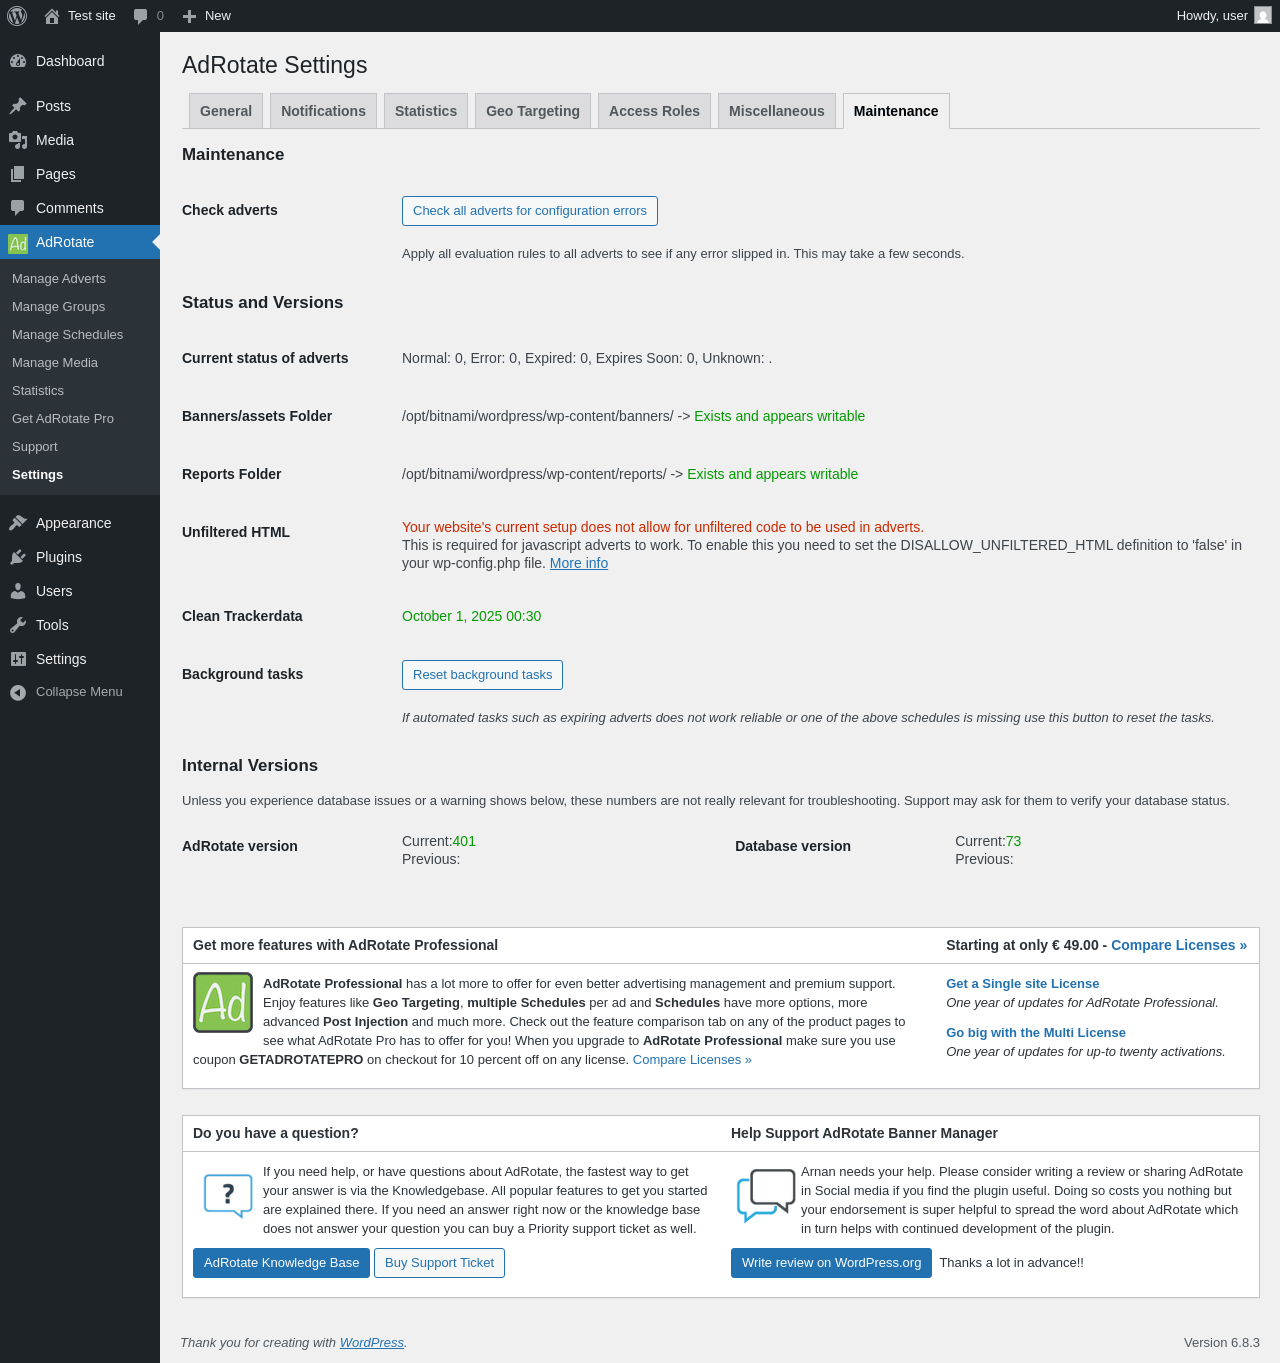The width and height of the screenshot is (1280, 1363).
Task: Click the plus icon beside New
Action: pos(189,16)
